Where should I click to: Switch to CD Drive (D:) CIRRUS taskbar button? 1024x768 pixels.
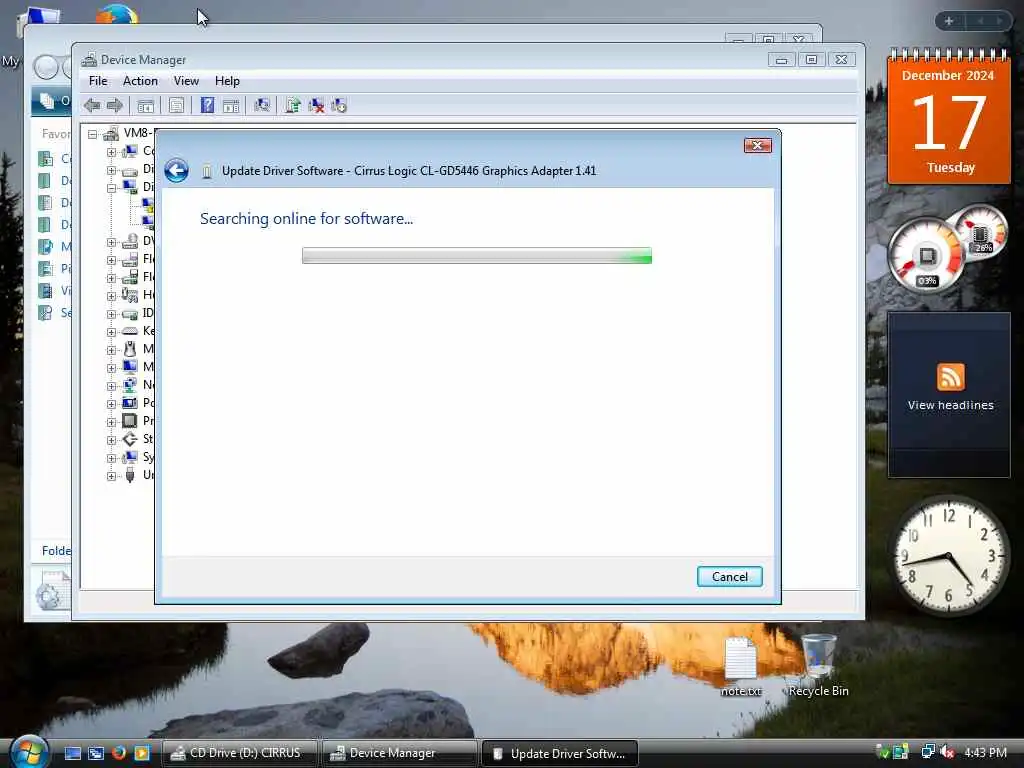pyautogui.click(x=240, y=753)
